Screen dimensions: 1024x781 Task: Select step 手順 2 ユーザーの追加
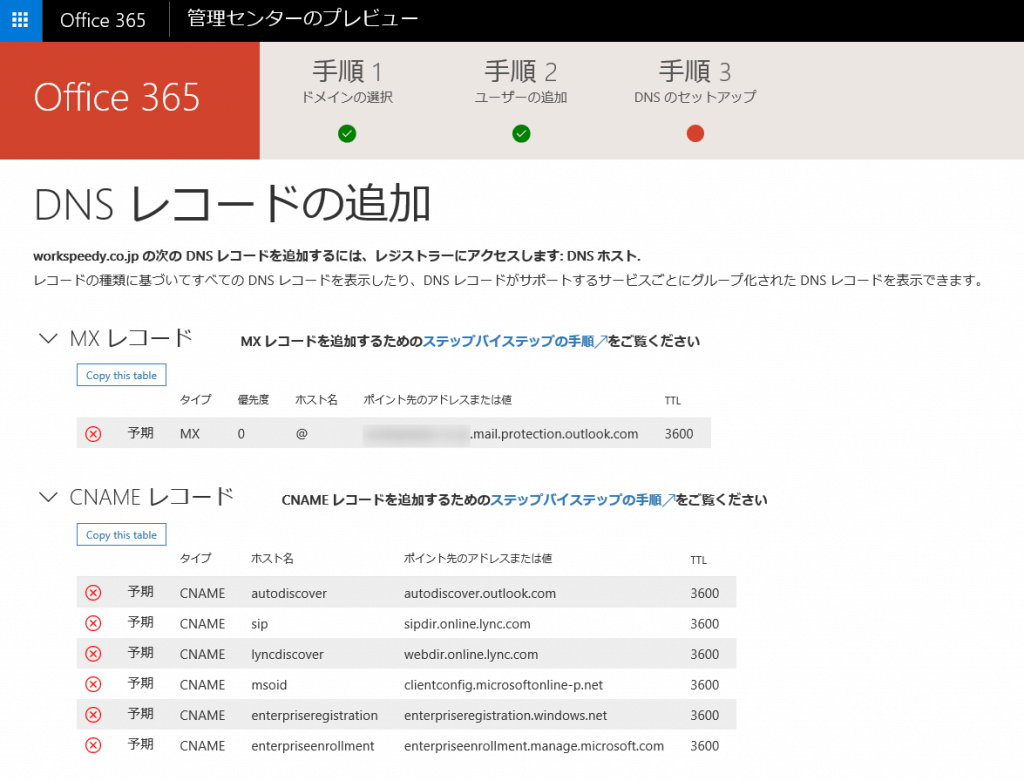pos(521,82)
